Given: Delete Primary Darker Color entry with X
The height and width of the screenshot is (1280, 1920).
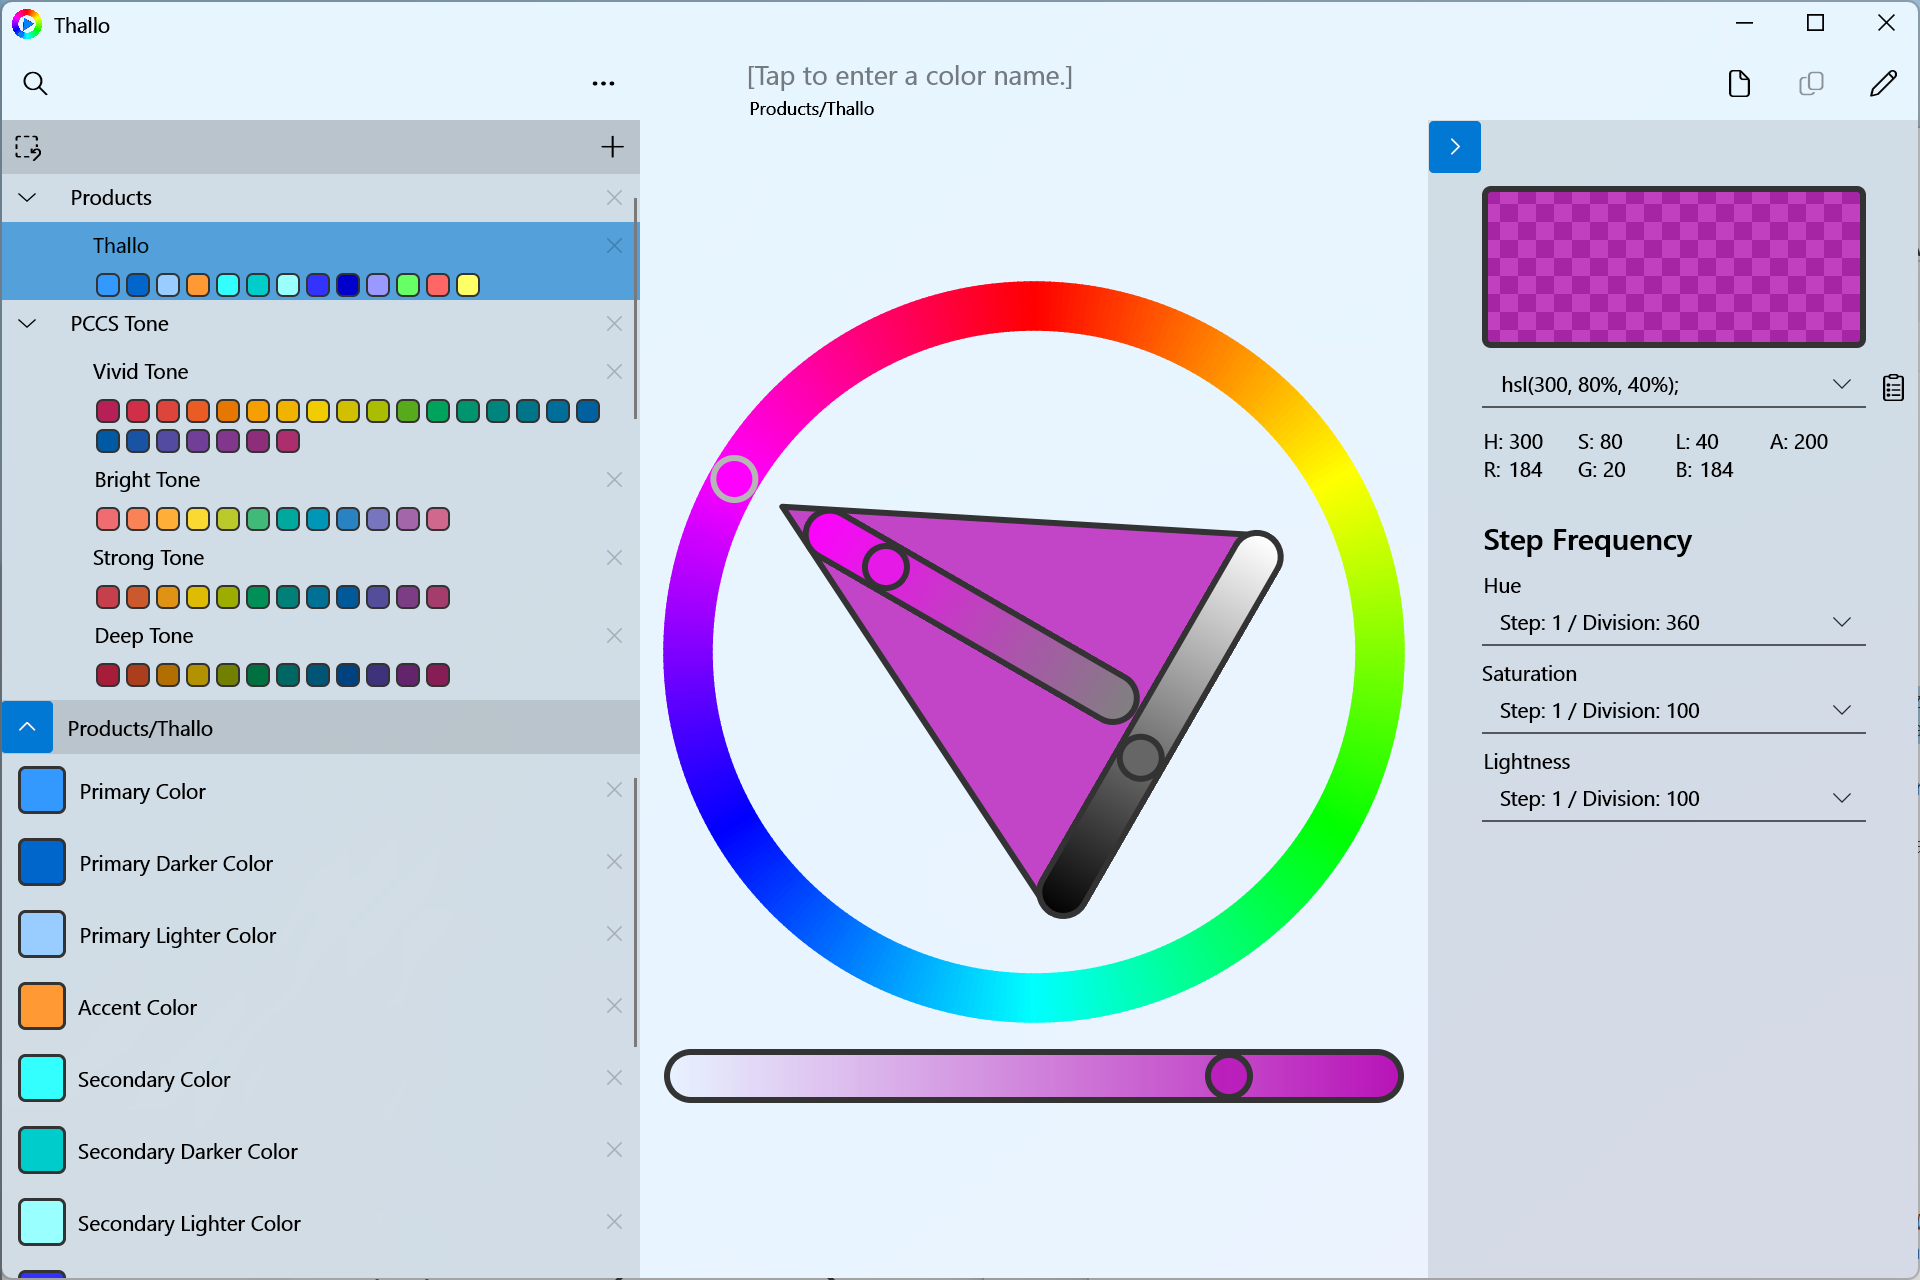Looking at the screenshot, I should [614, 862].
